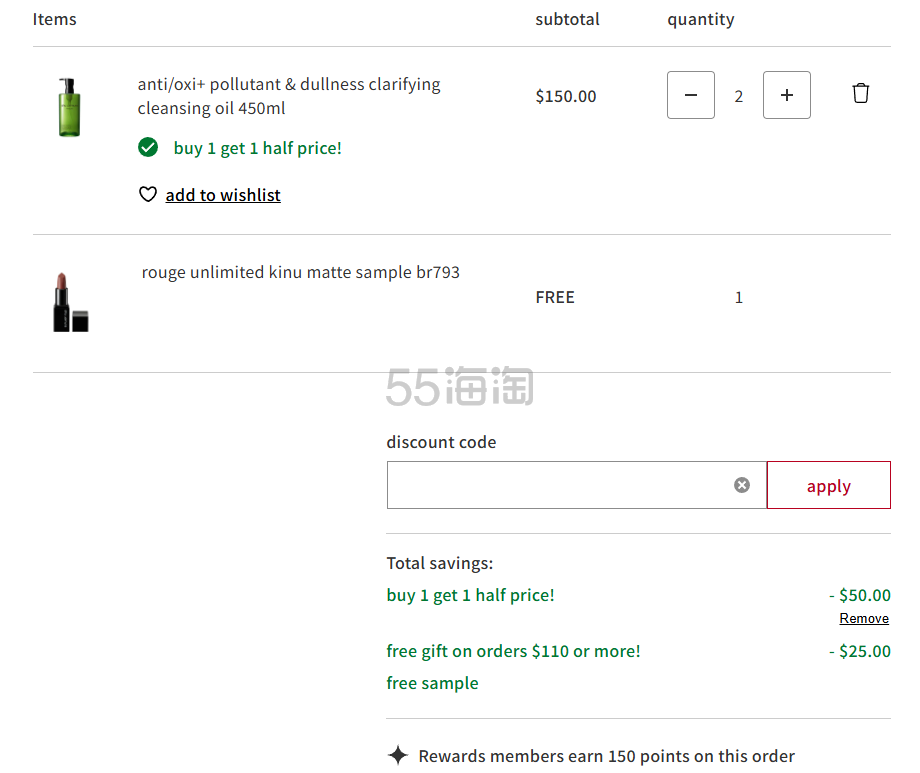Click the rewards sparkle star icon
920x773 pixels.
pos(398,755)
